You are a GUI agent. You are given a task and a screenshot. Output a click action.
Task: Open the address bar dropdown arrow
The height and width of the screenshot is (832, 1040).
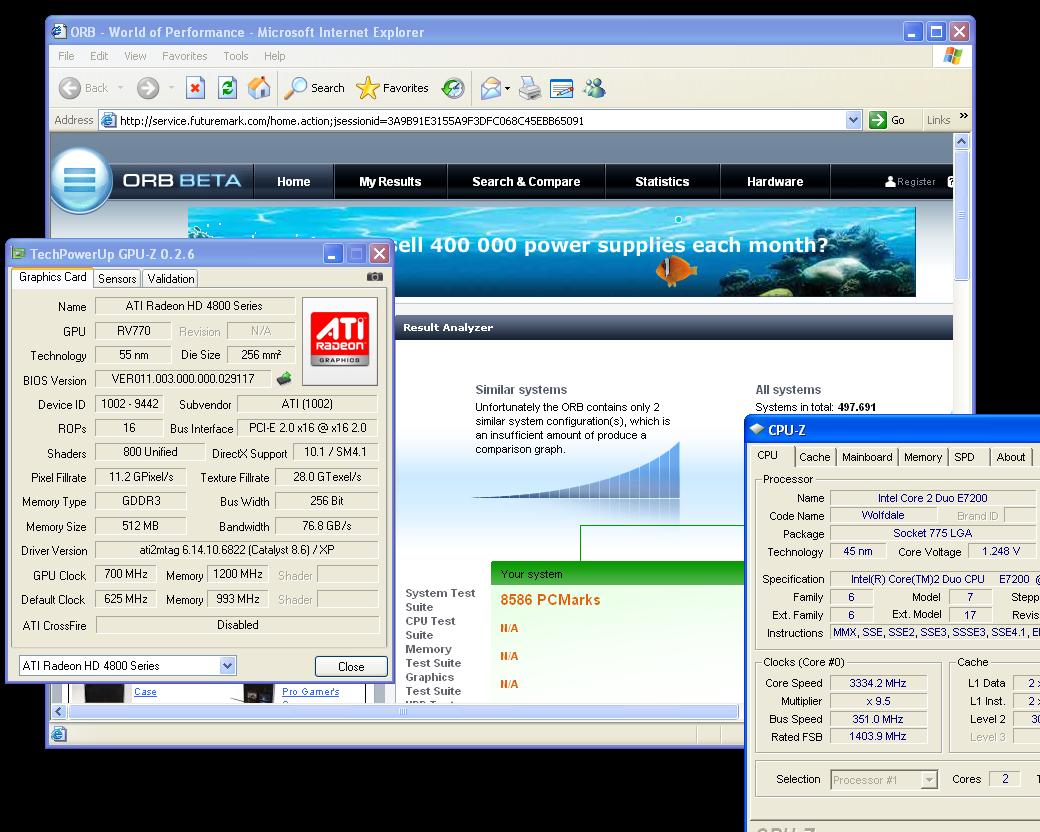(853, 120)
